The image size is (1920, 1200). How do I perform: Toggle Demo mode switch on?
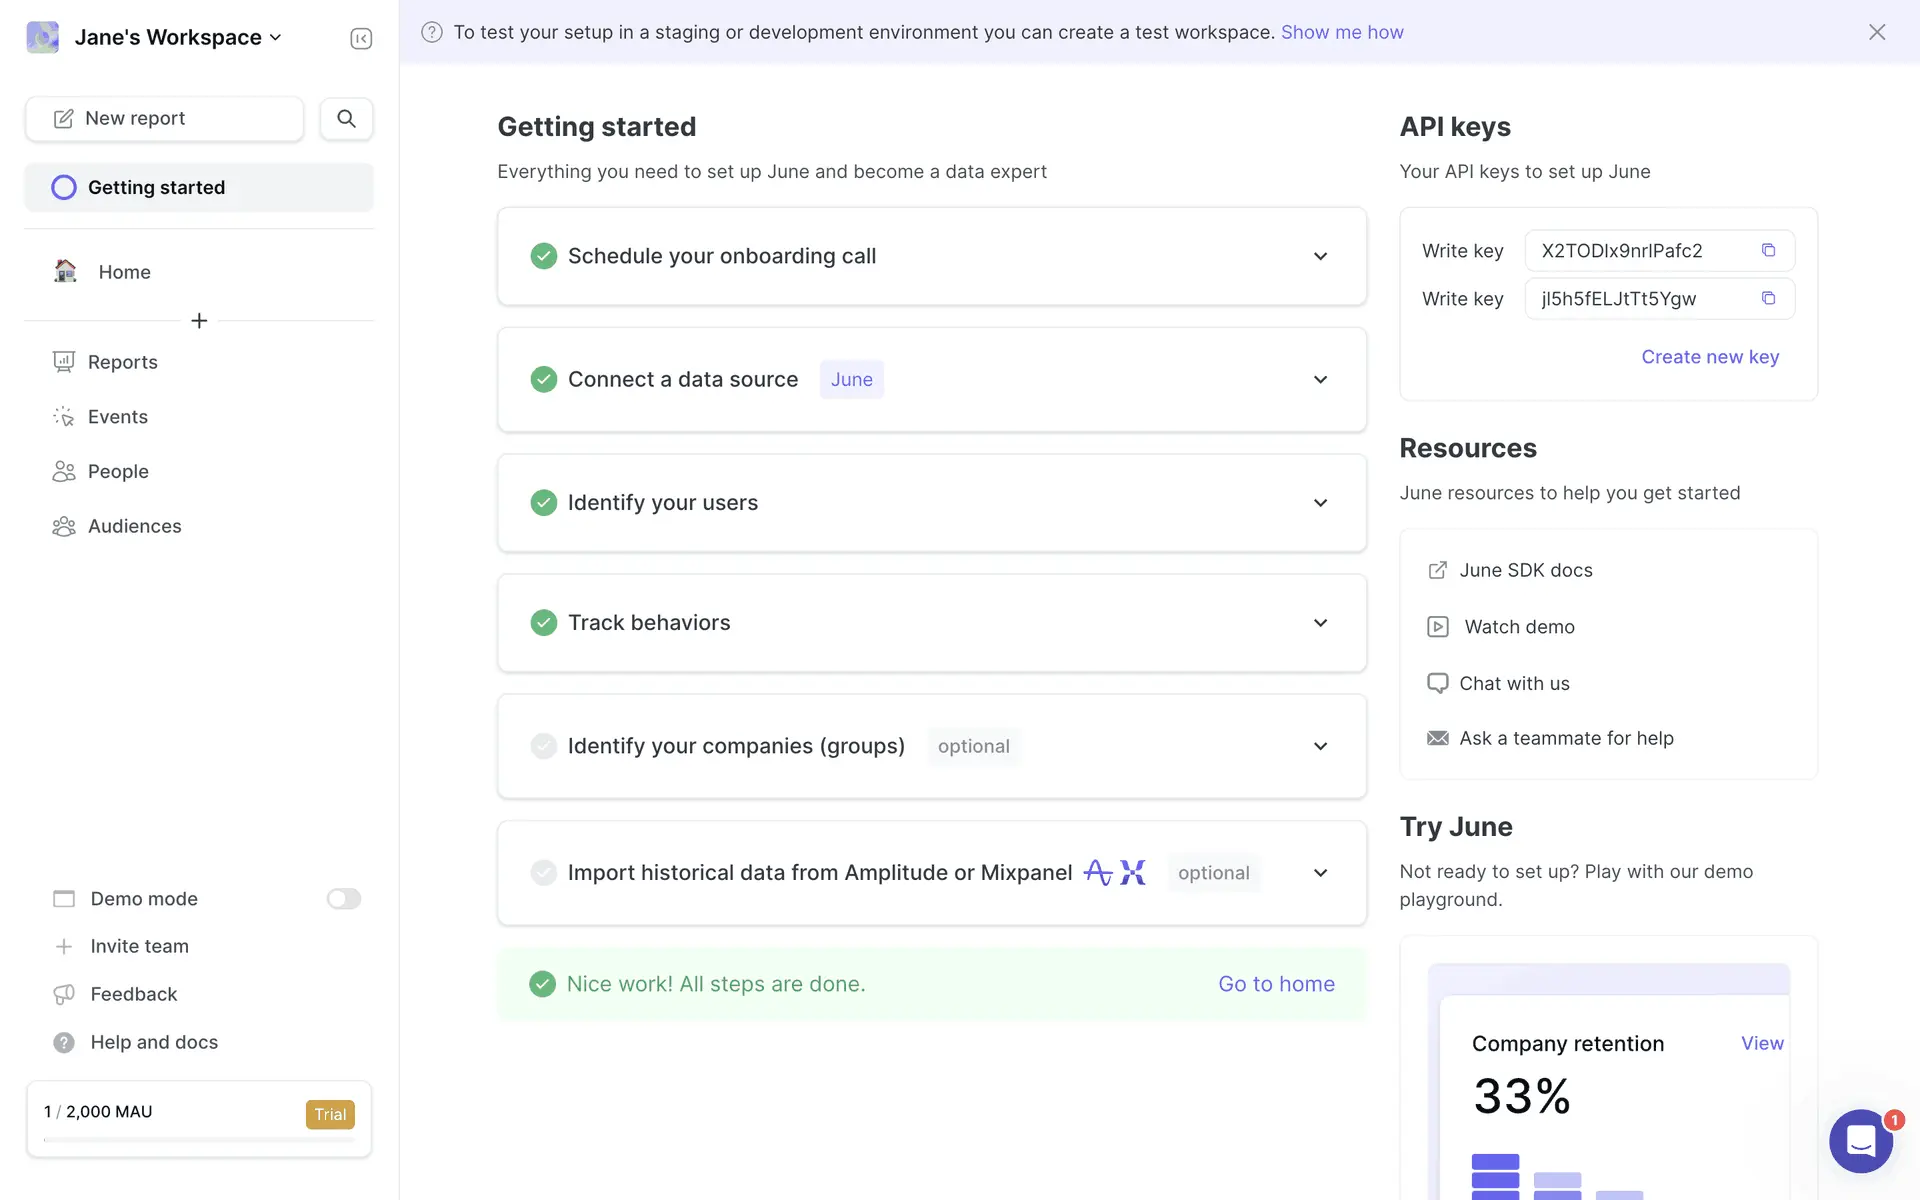click(343, 899)
